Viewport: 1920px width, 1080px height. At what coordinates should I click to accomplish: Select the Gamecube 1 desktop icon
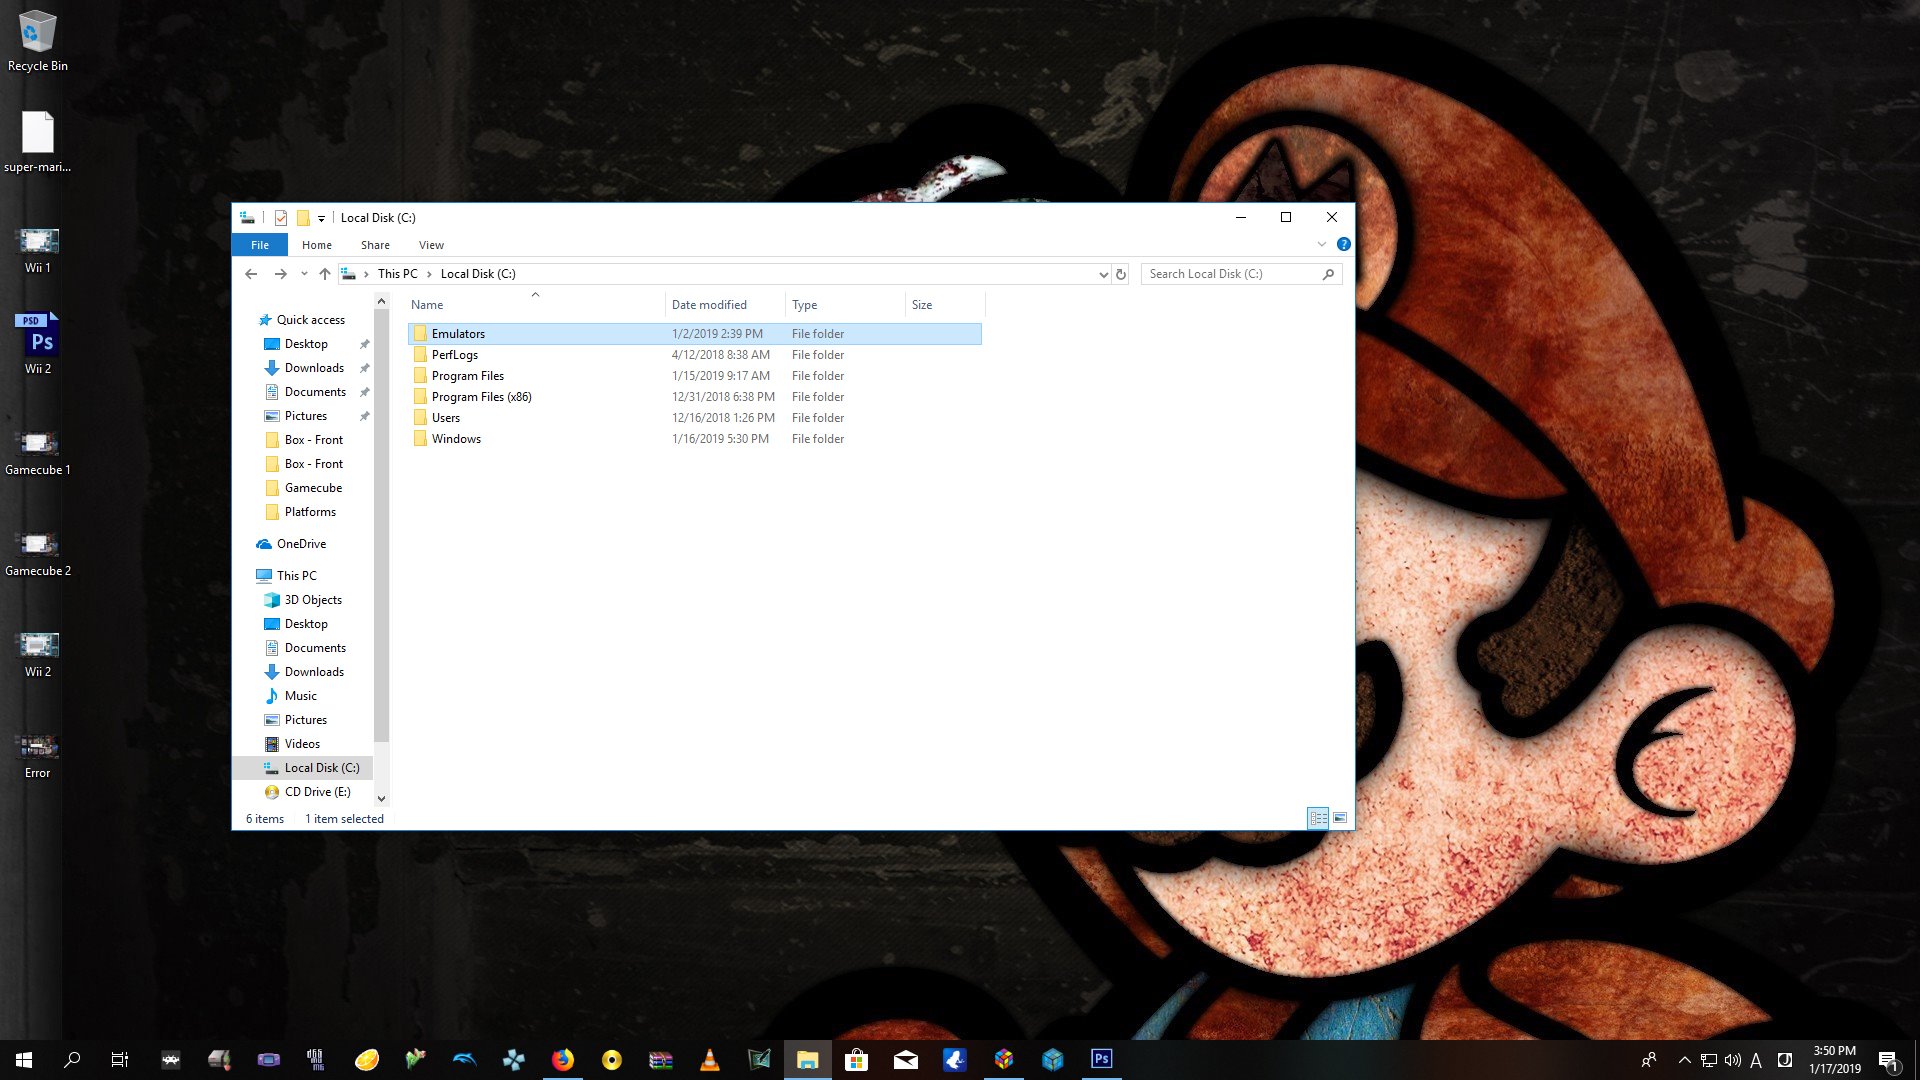38,452
